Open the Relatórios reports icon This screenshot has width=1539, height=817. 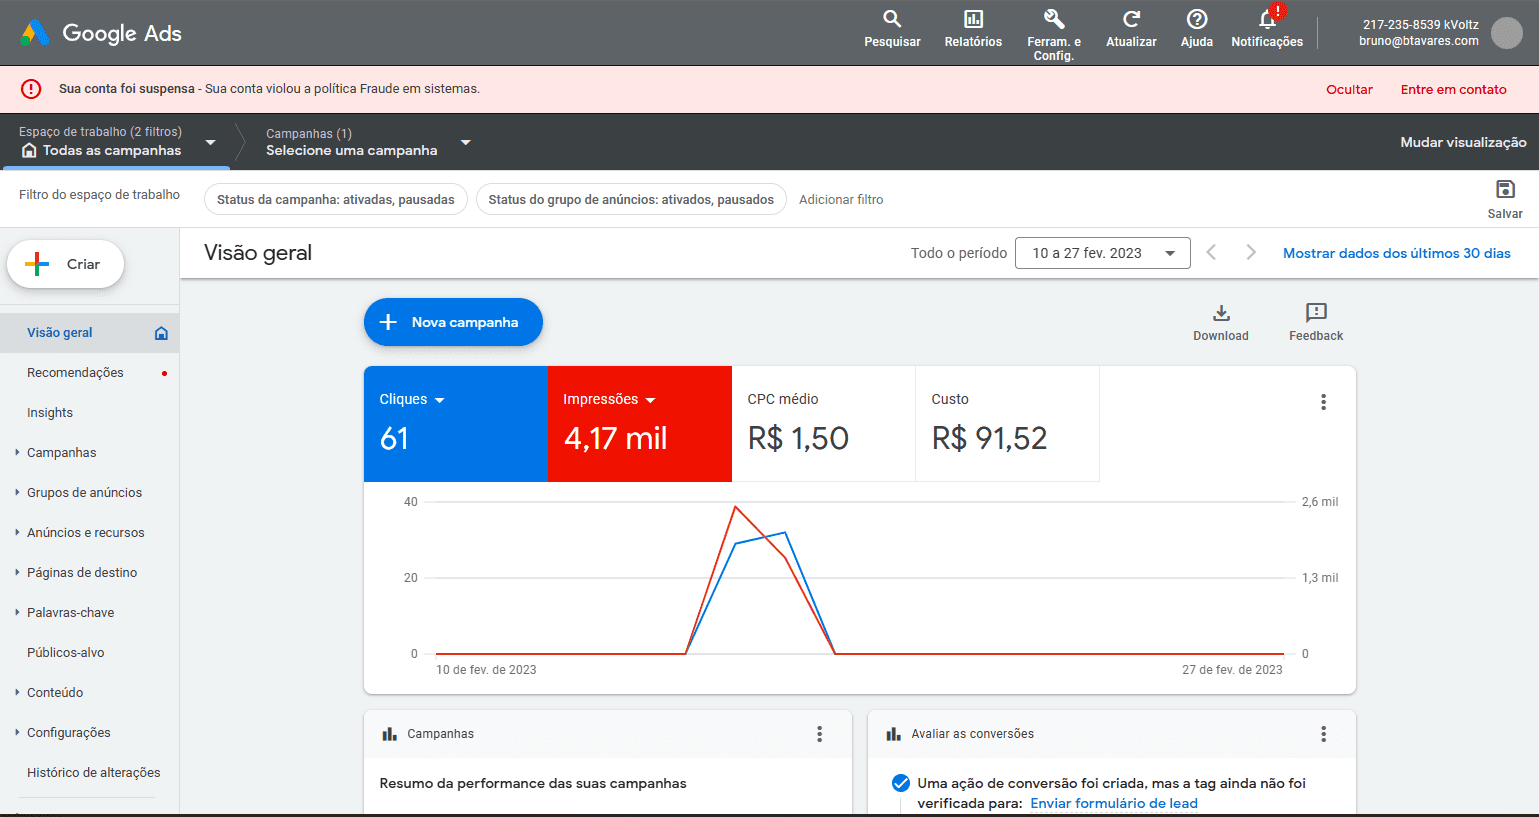click(x=973, y=20)
